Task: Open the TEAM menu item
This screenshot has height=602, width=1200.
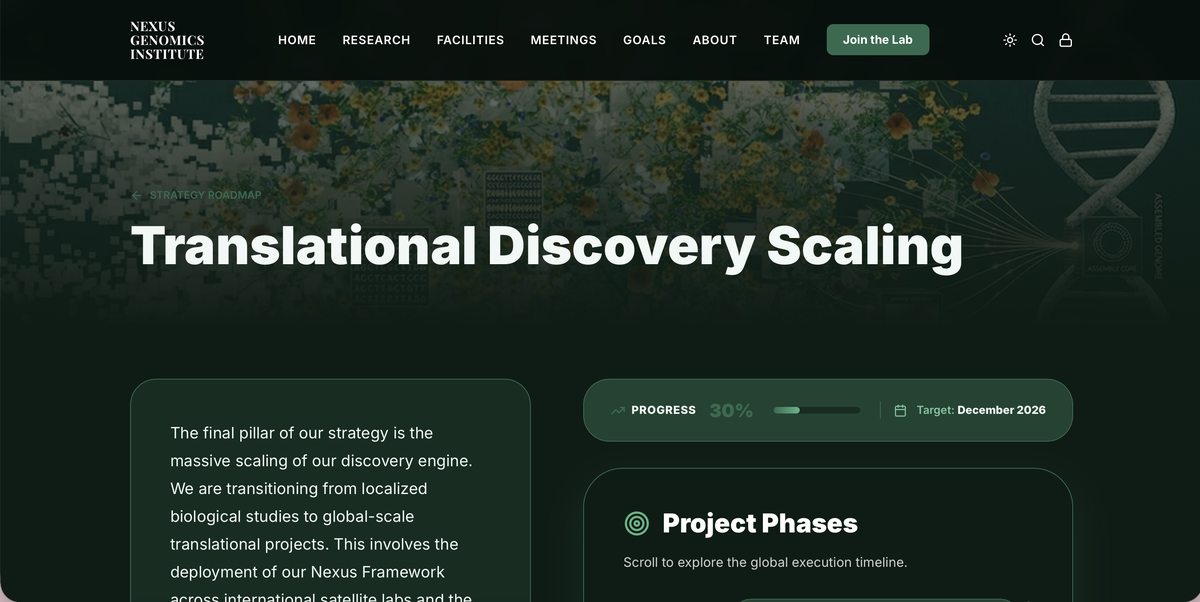Action: tap(782, 40)
